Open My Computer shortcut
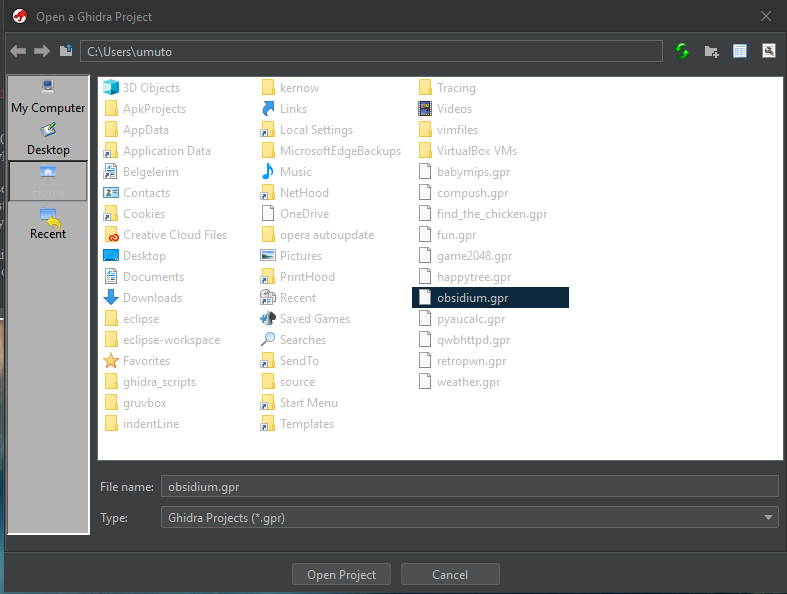Viewport: 787px width, 594px height. coord(48,97)
